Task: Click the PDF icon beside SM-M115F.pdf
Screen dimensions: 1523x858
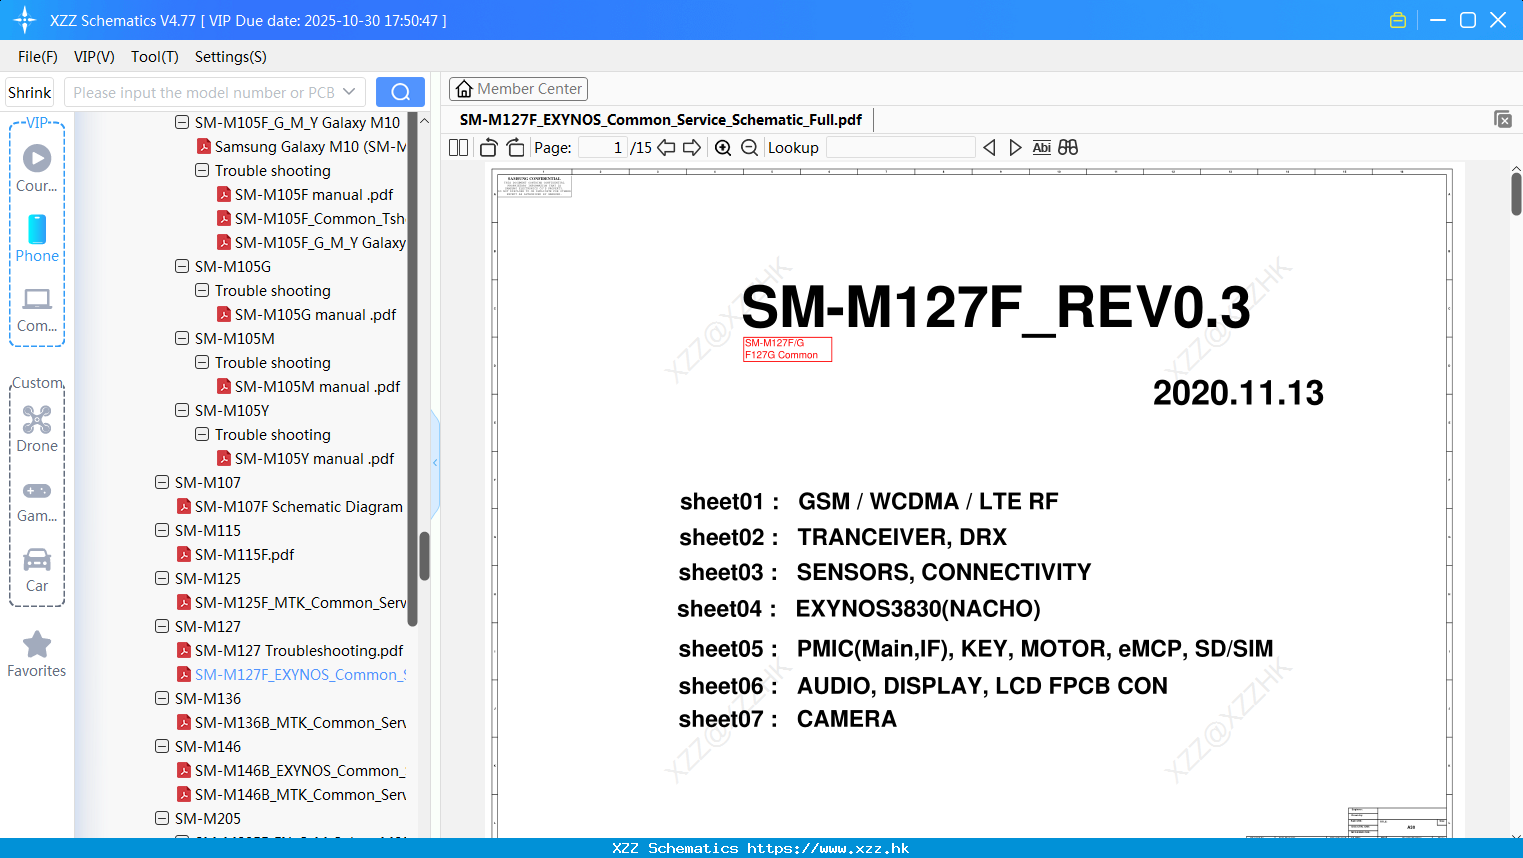Action: (184, 555)
